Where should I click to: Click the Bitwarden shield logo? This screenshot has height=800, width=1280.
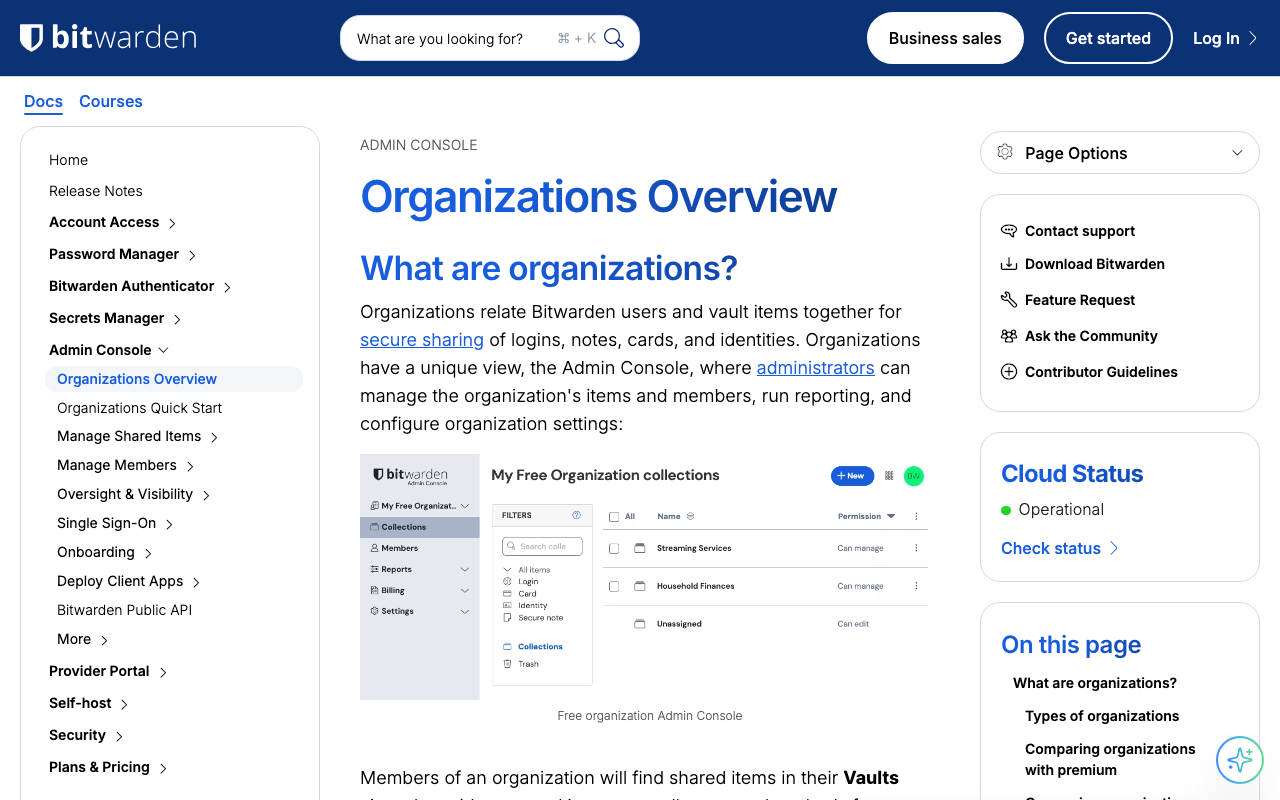[31, 38]
